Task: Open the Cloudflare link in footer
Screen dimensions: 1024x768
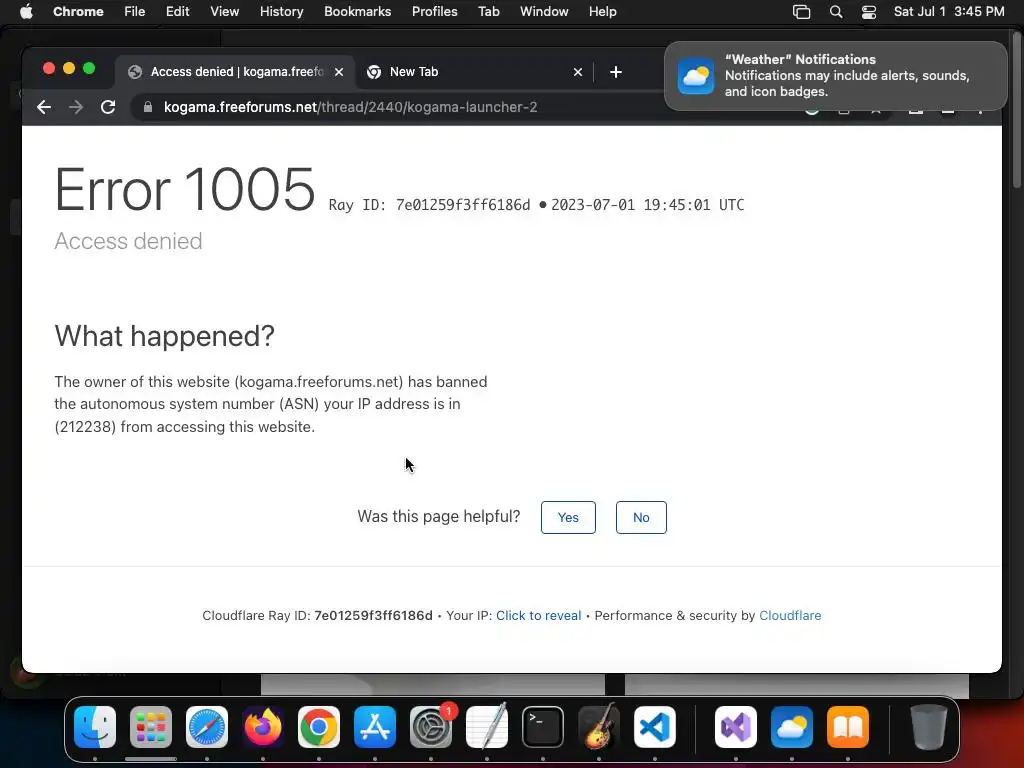Action: pos(790,615)
